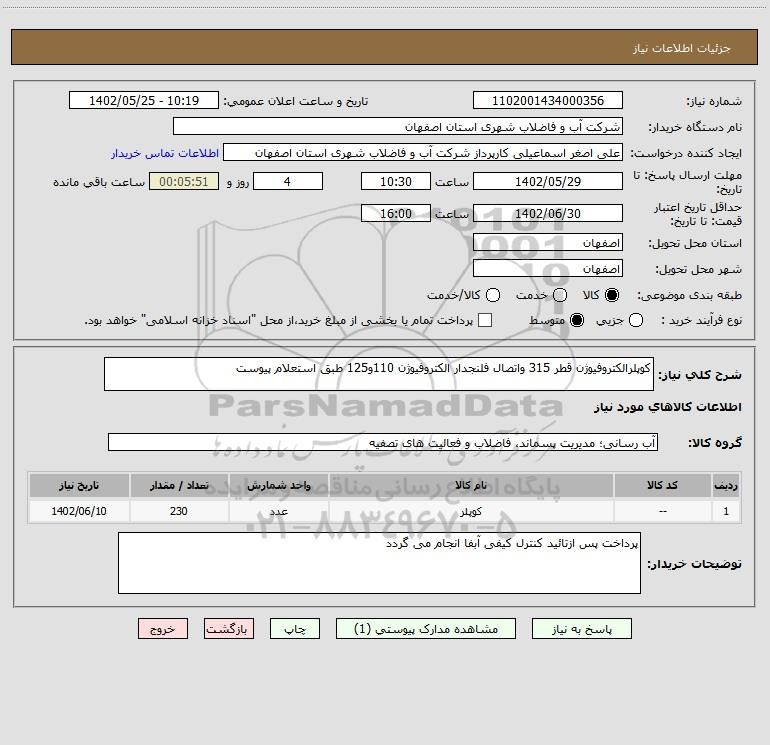Click the quantity cell 230
Image resolution: width=770 pixels, height=745 pixels.
pos(179,511)
